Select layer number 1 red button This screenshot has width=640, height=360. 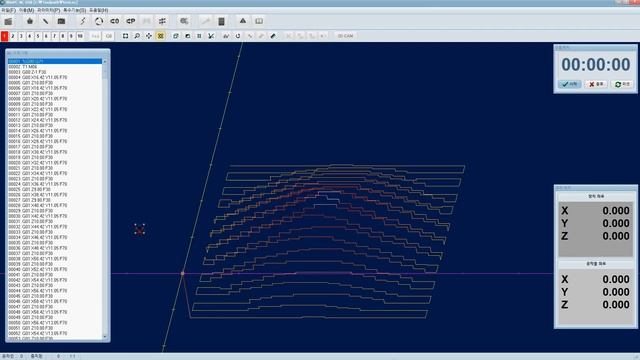[4, 36]
